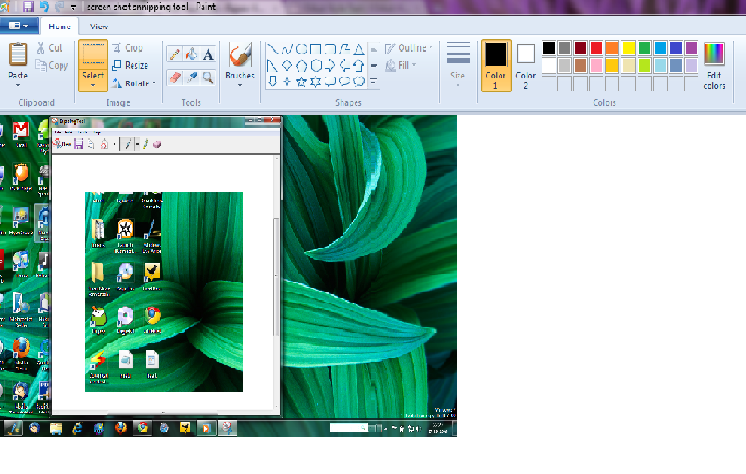
Task: Open the Paint file menu button
Action: tap(20, 26)
